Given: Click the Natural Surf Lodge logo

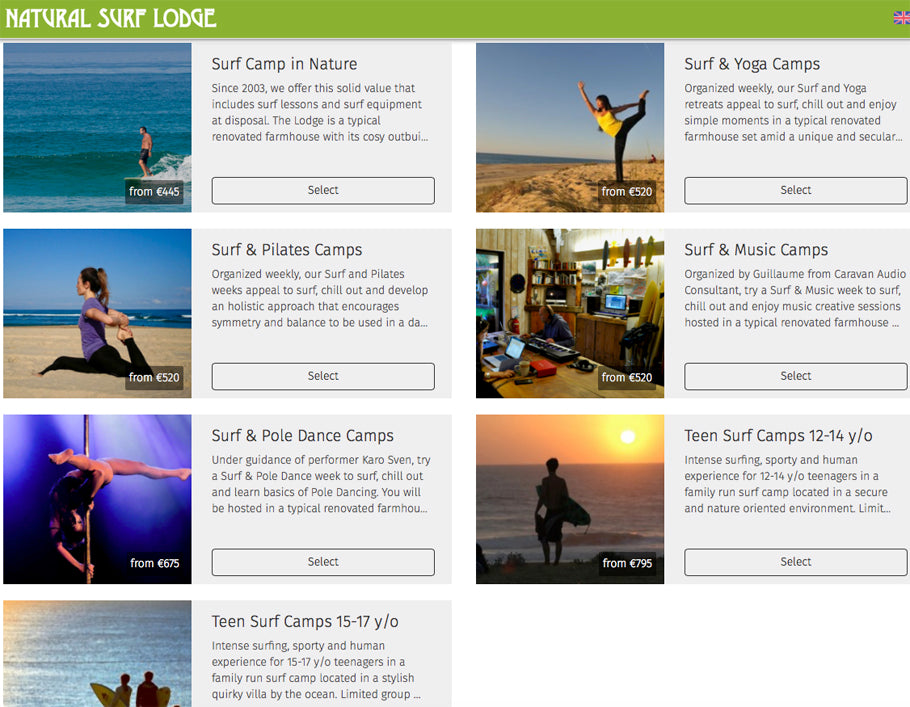Looking at the screenshot, I should [111, 18].
